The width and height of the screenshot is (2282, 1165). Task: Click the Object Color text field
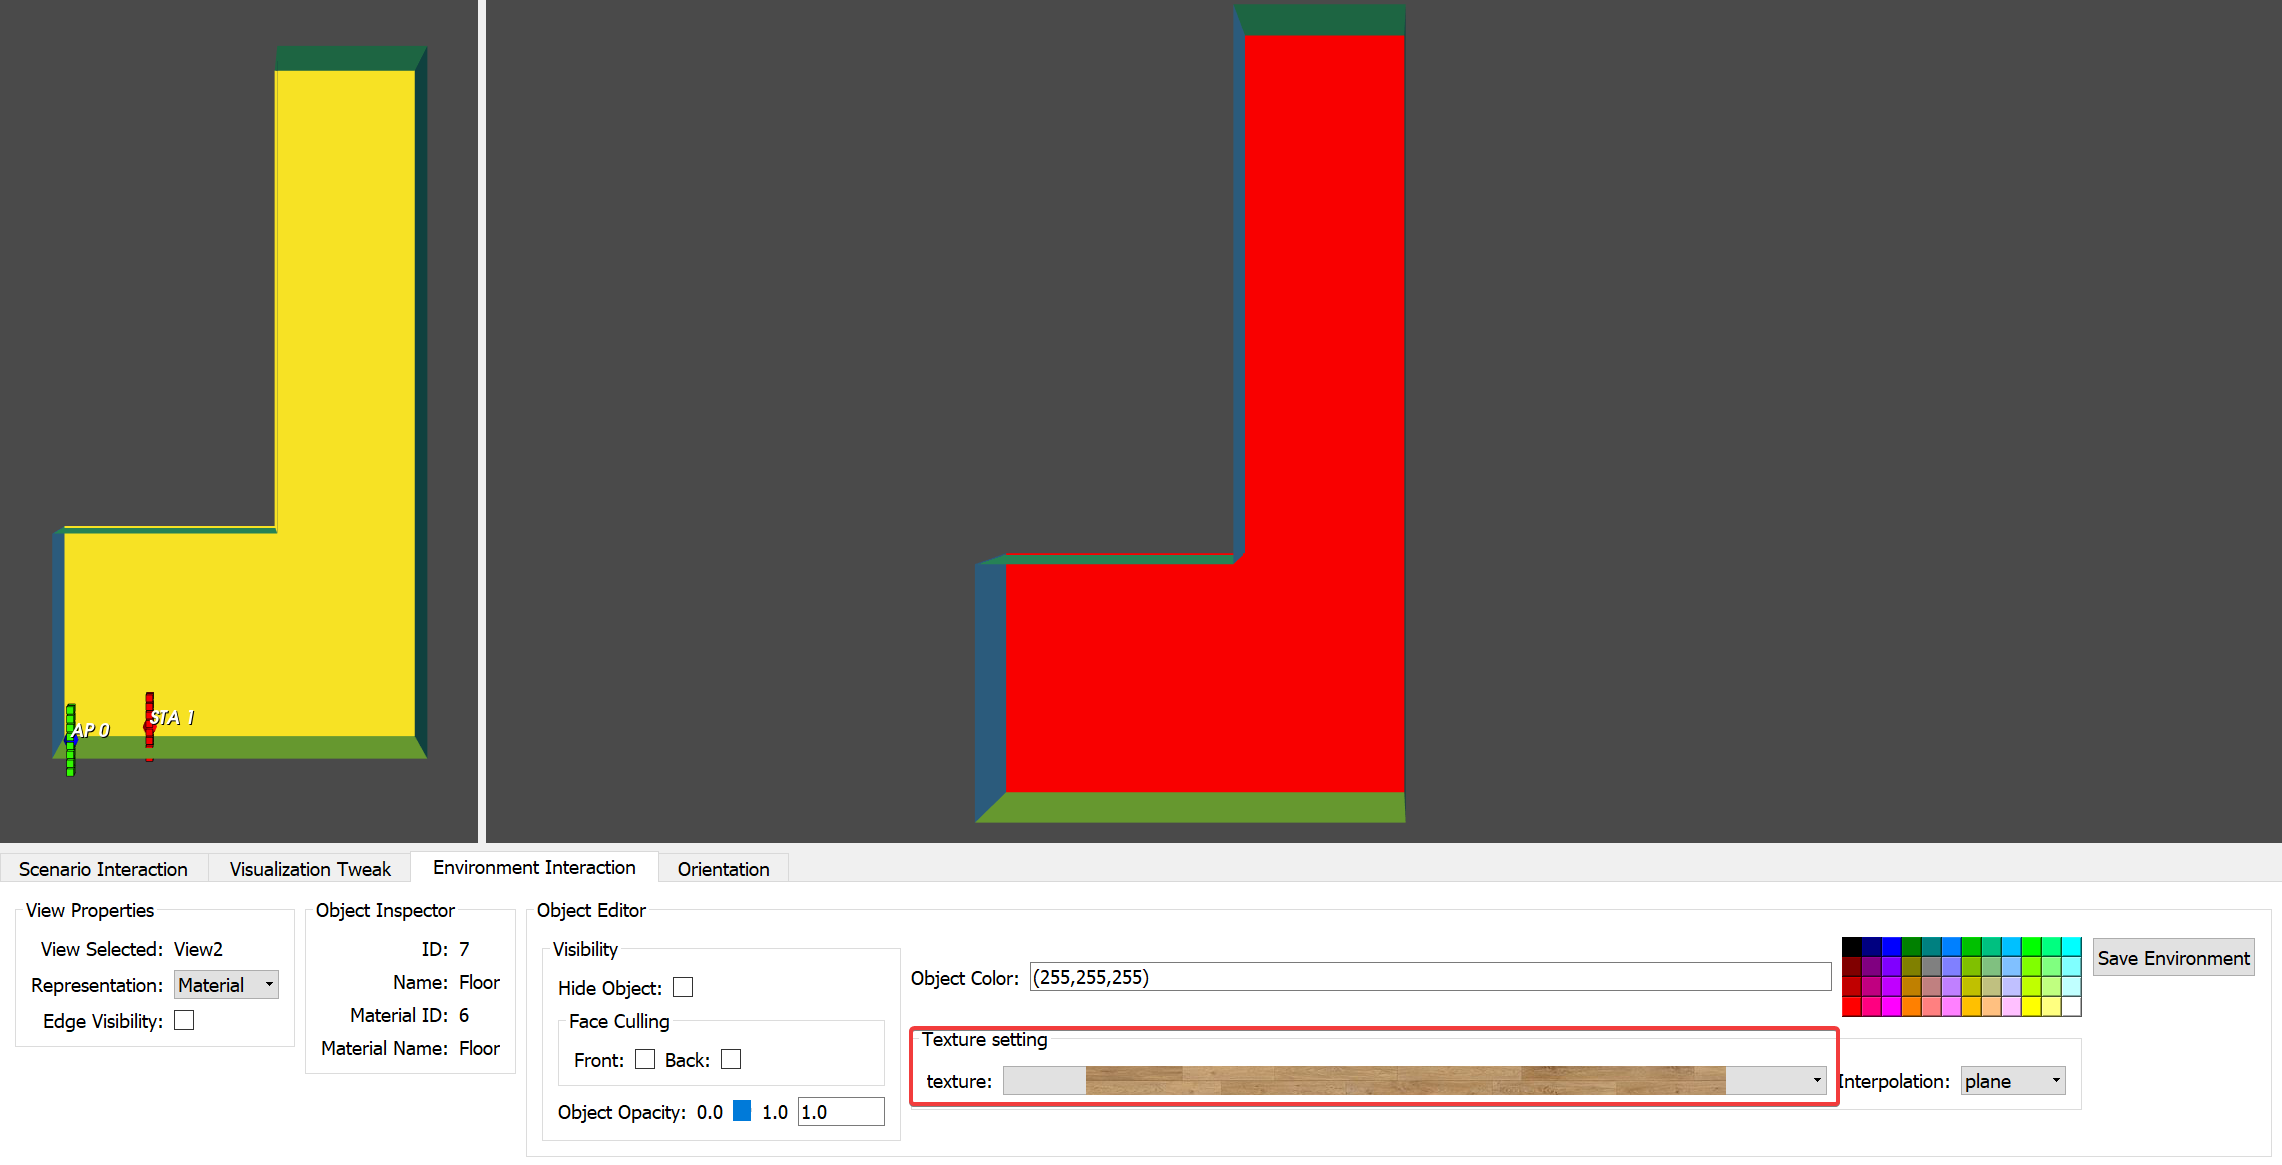click(1430, 977)
